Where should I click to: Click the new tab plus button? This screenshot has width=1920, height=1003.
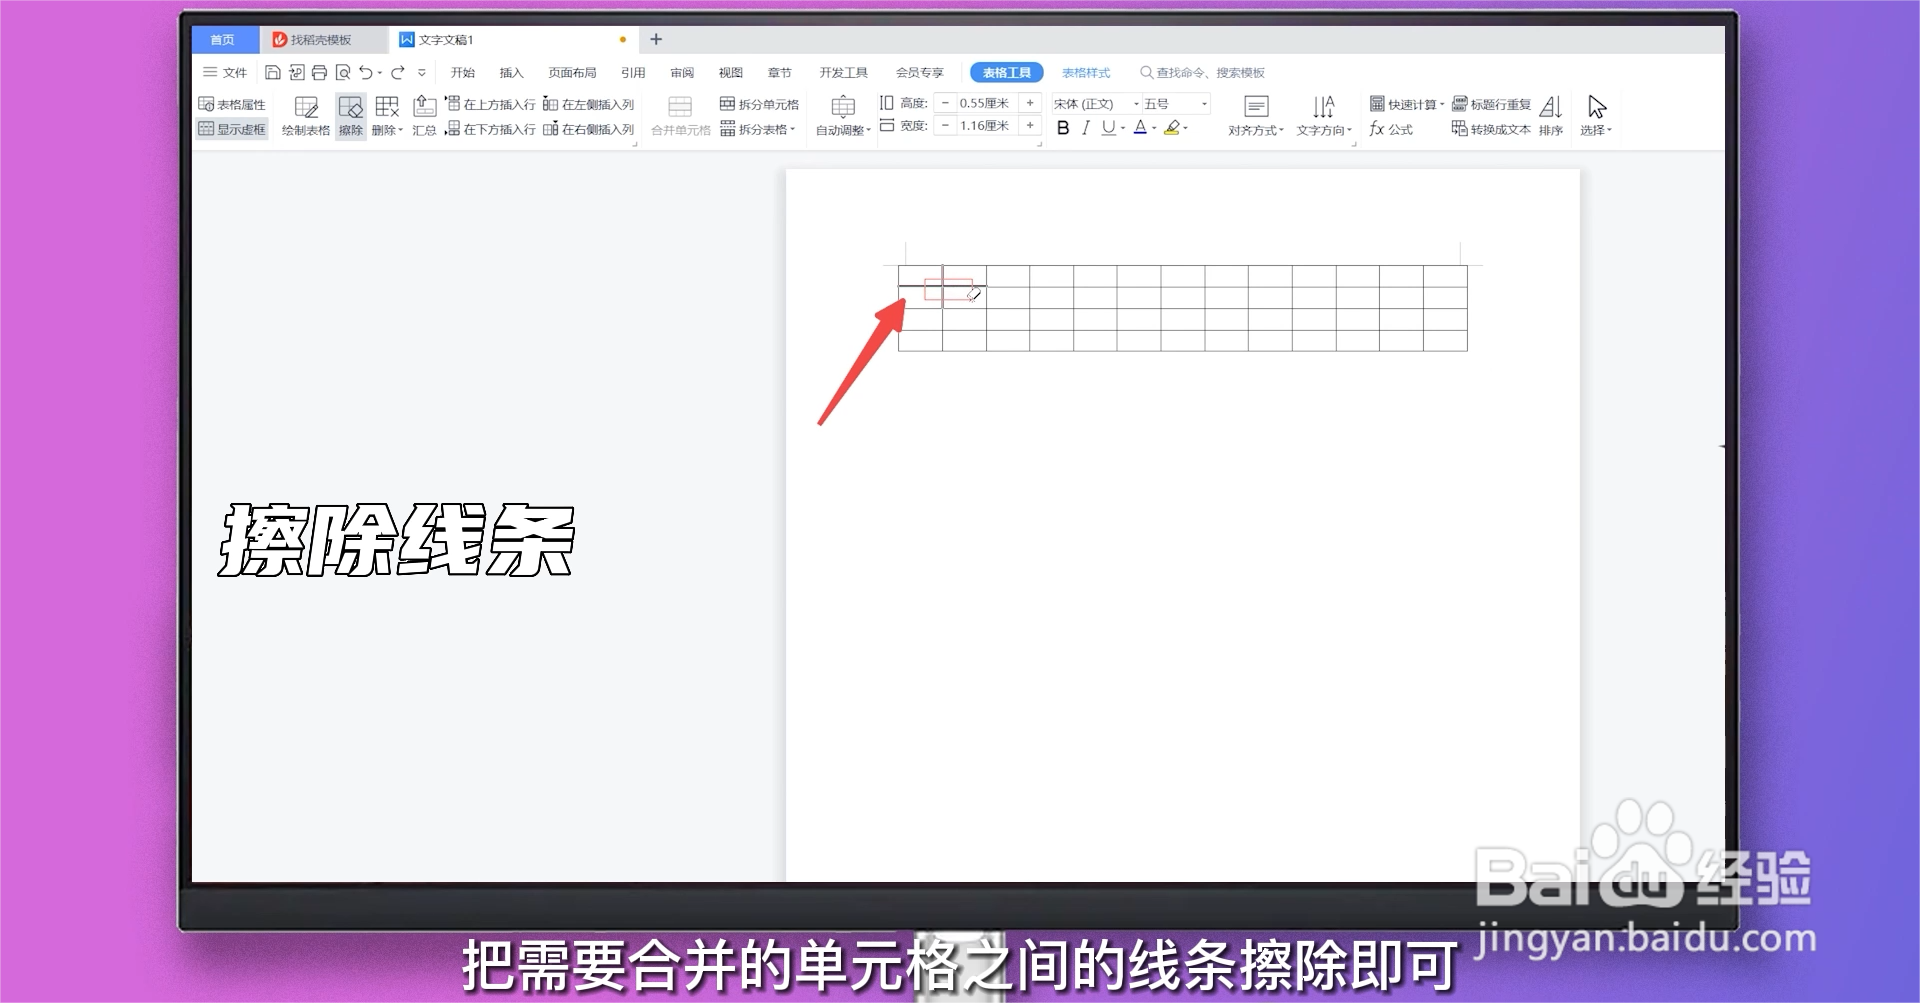[656, 39]
